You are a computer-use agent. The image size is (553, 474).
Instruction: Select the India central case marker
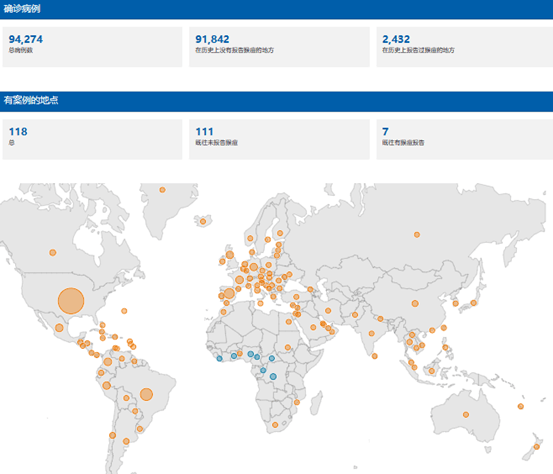pyautogui.click(x=371, y=333)
